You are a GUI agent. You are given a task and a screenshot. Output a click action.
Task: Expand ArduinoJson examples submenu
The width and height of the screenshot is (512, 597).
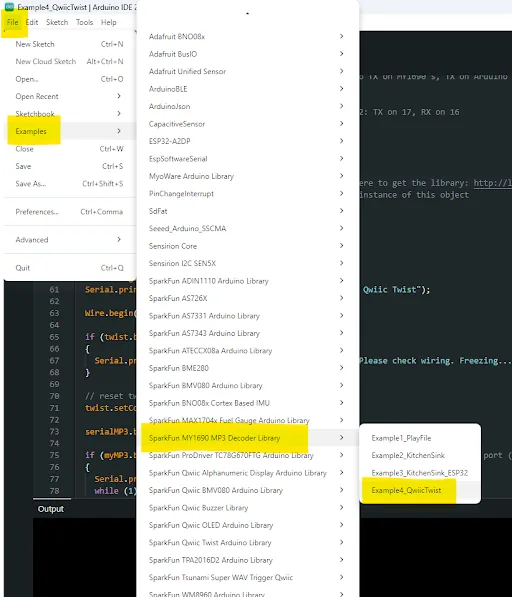(x=247, y=106)
